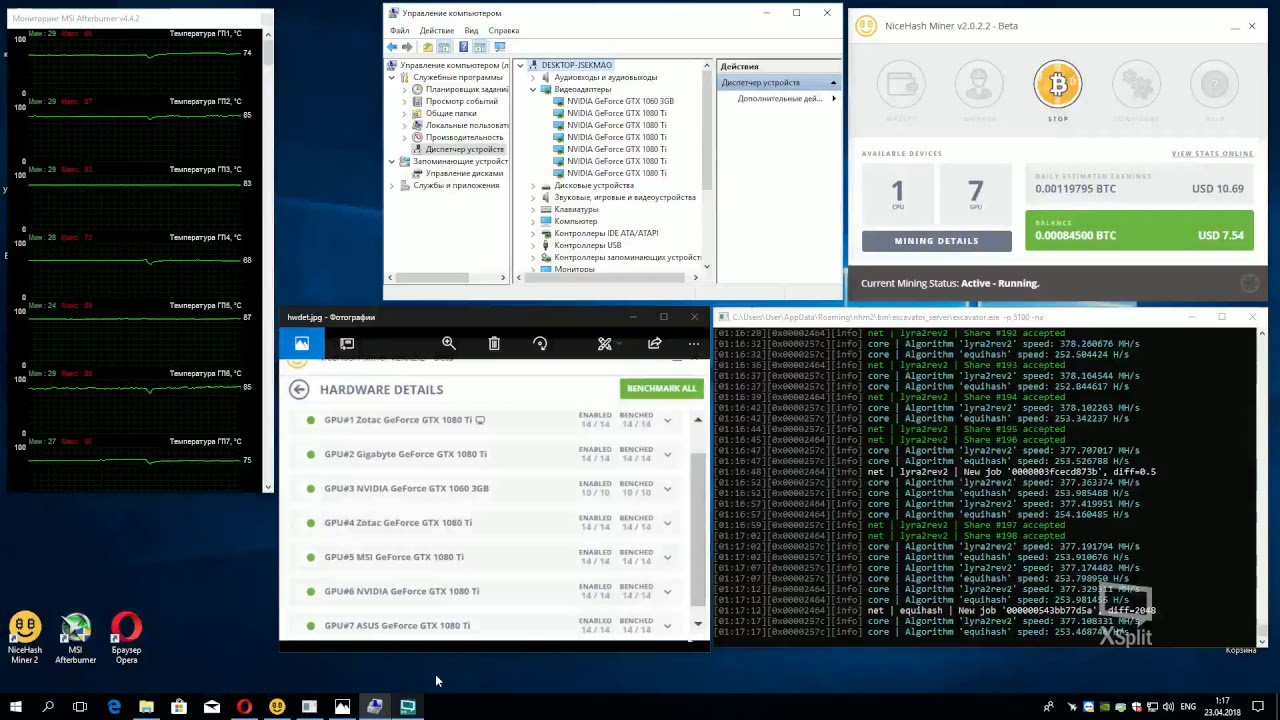
Task: Collapse the Служебные программы tree node
Action: 392,77
